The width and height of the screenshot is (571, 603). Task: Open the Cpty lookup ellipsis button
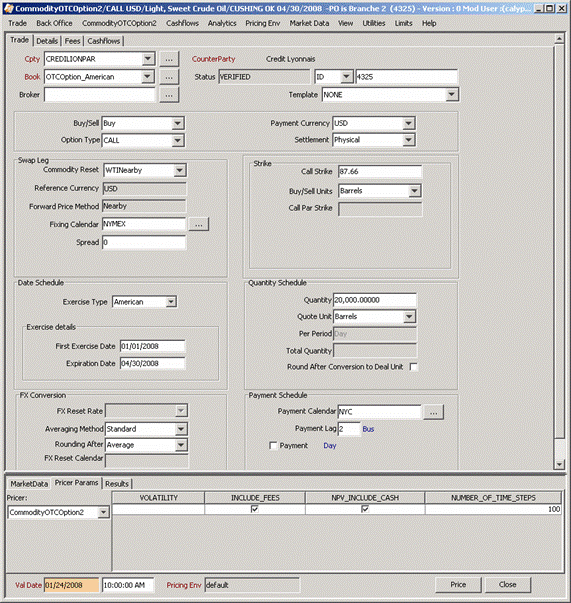tap(169, 59)
